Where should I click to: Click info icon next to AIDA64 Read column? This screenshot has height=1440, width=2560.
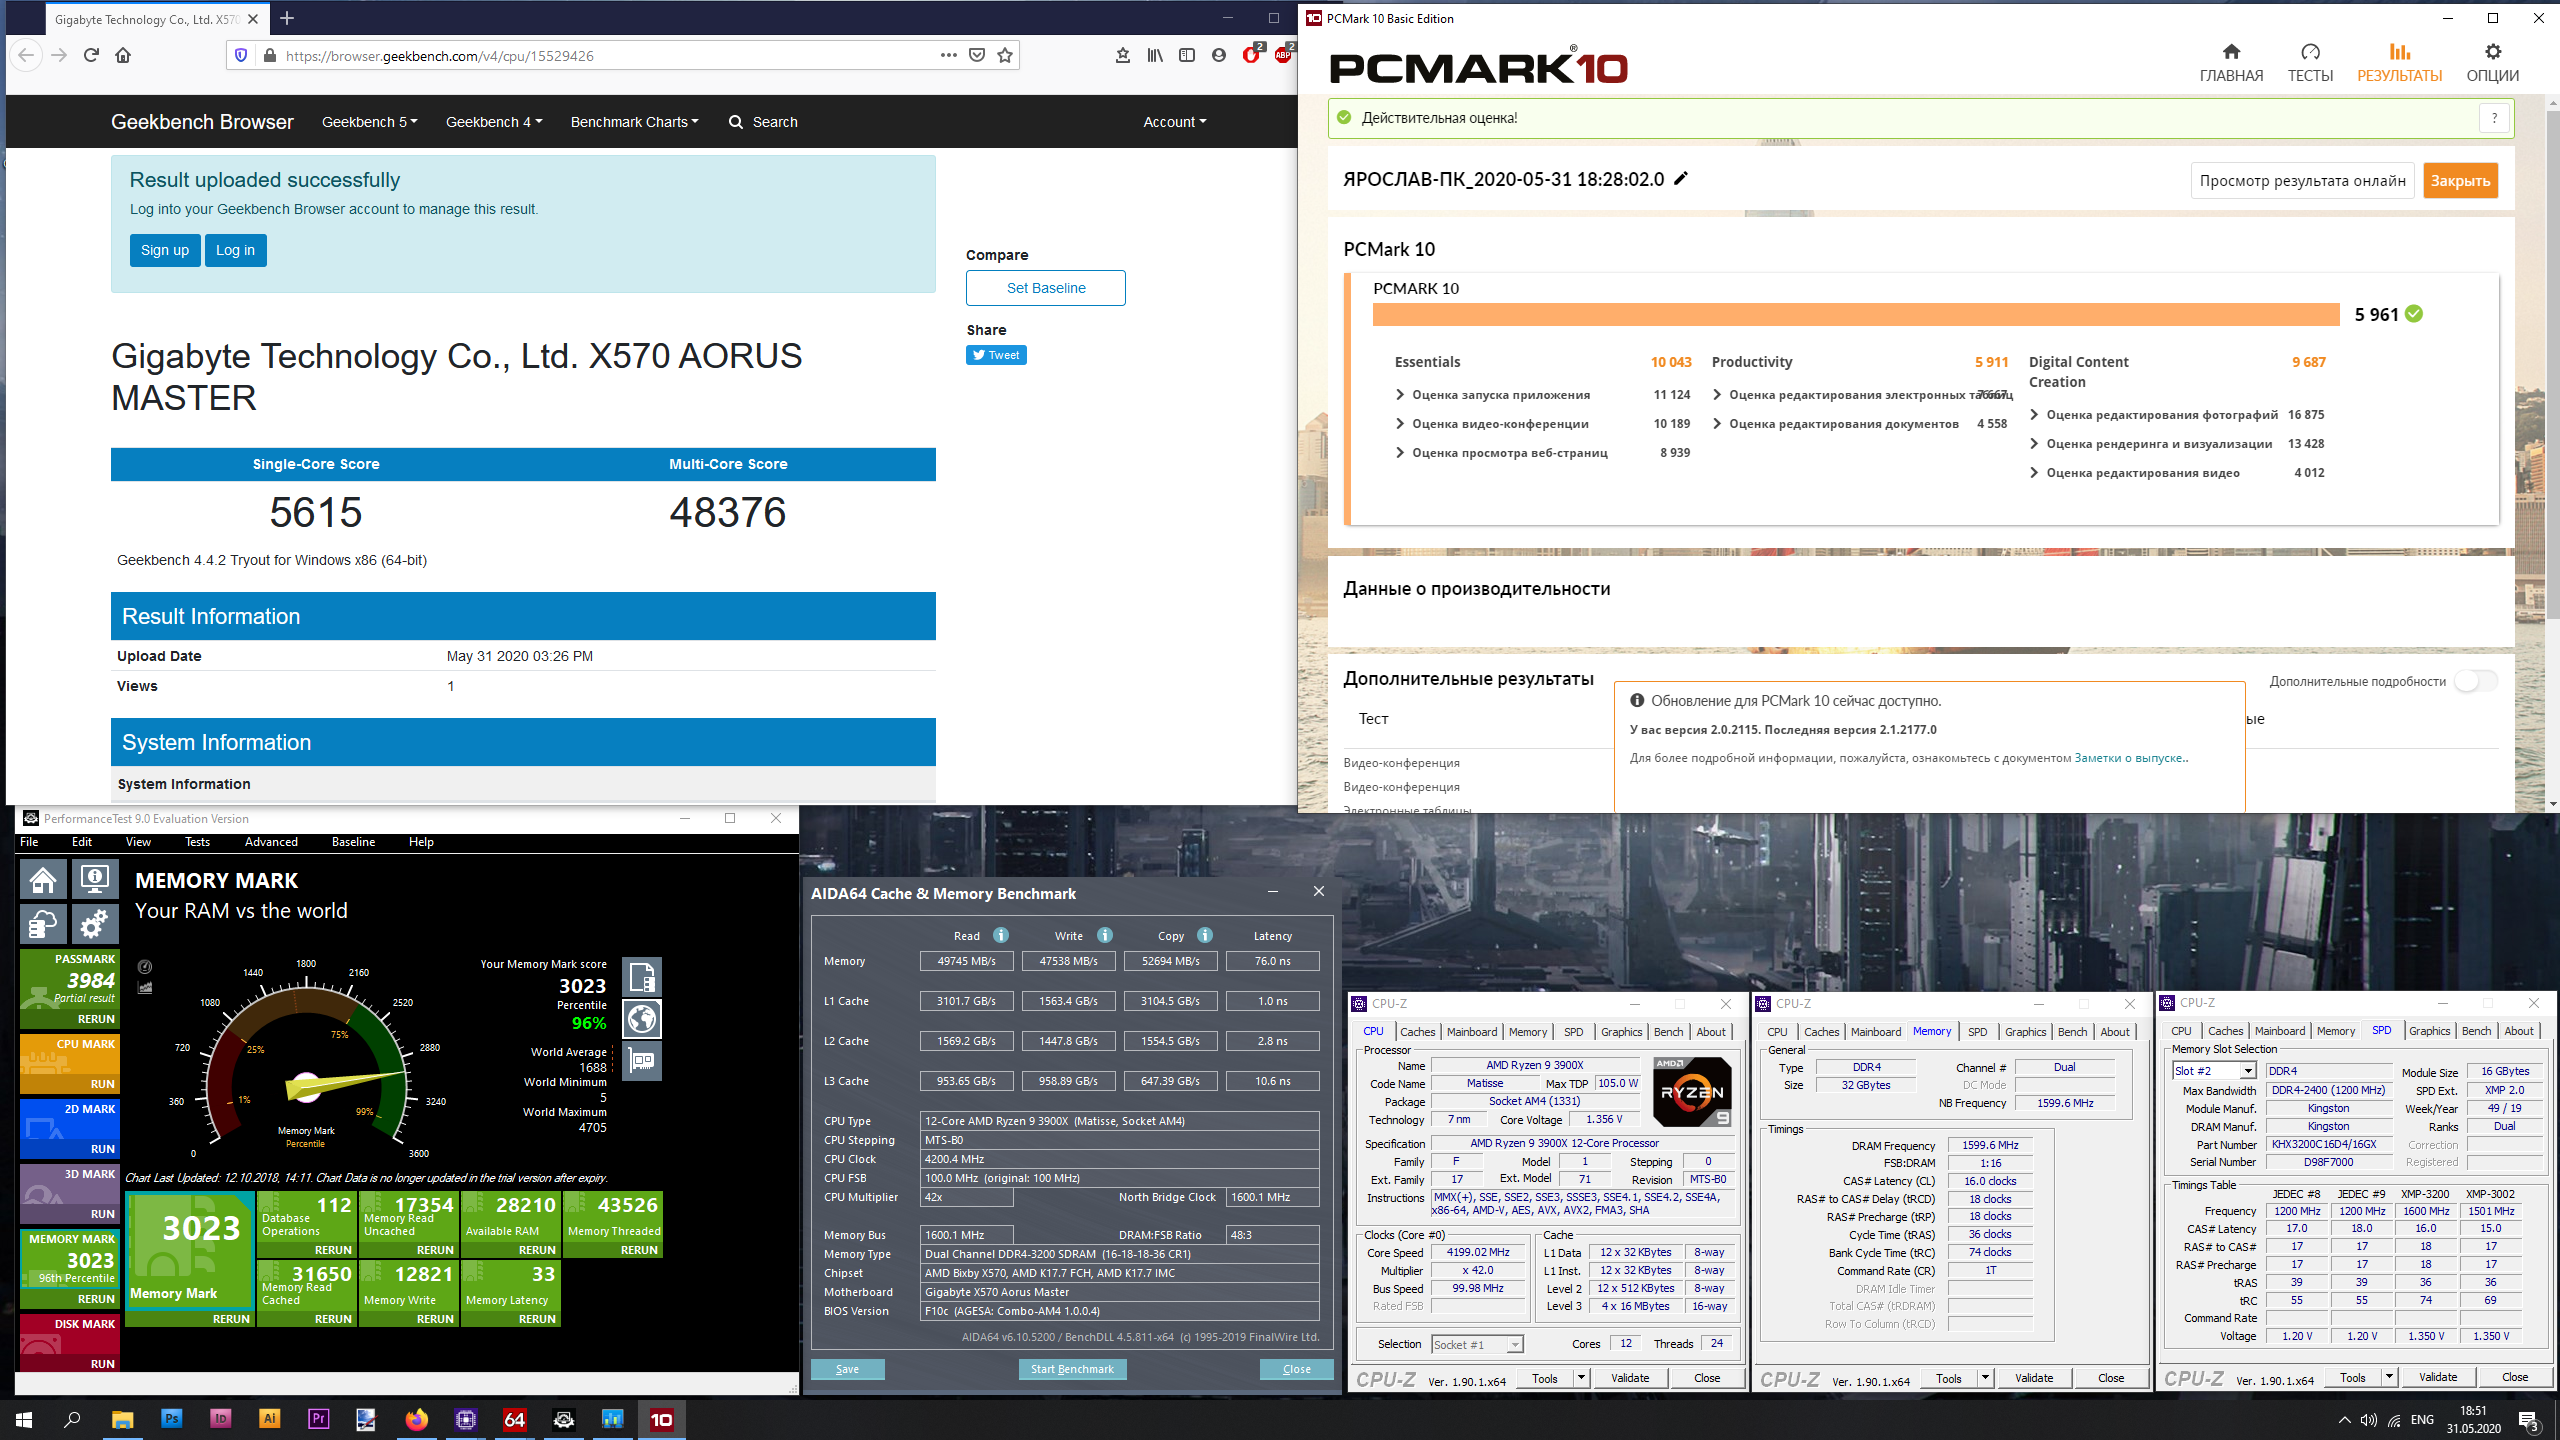coord(1001,935)
